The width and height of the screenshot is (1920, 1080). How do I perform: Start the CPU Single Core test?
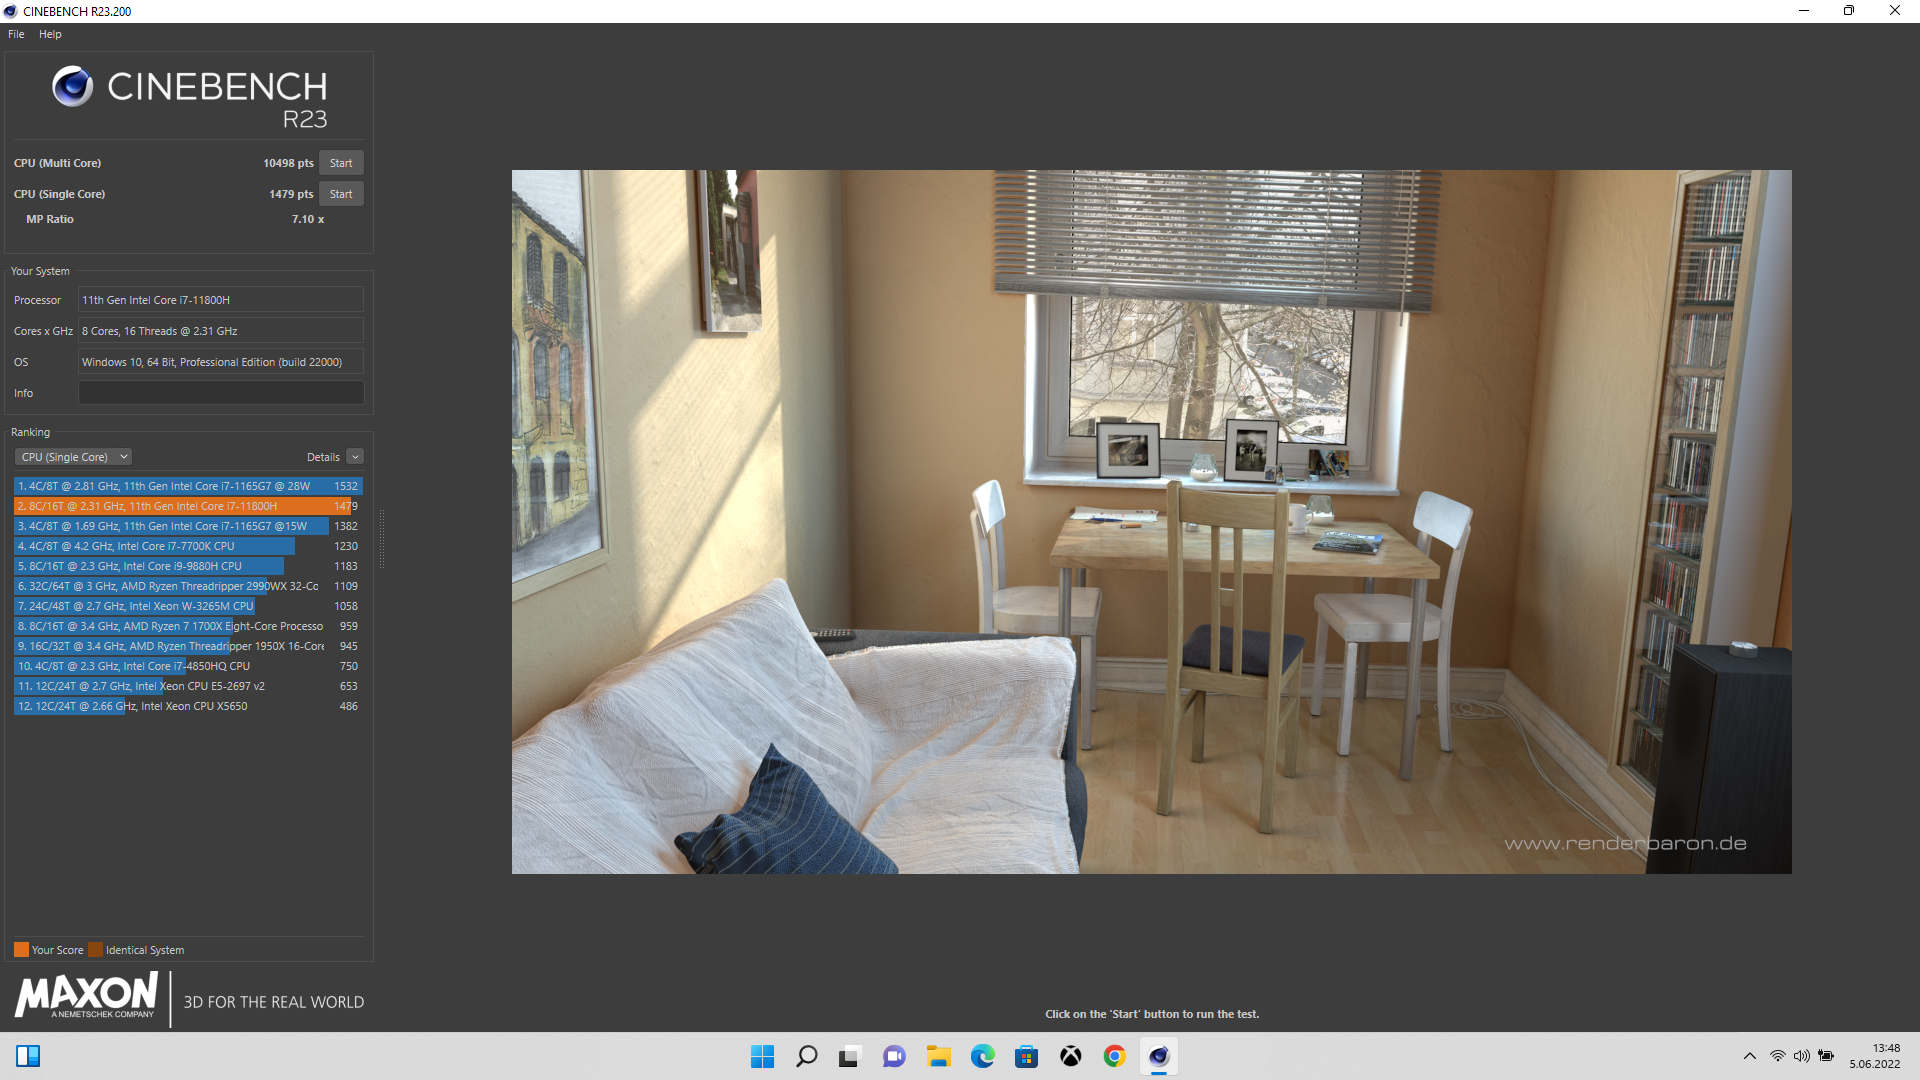[x=341, y=194]
